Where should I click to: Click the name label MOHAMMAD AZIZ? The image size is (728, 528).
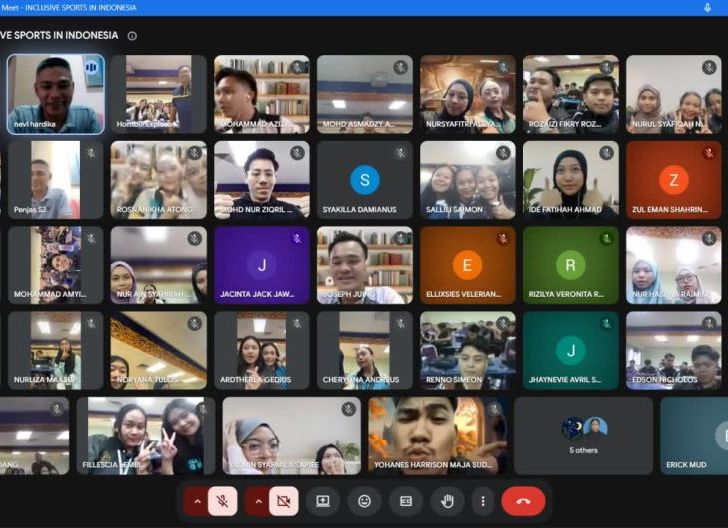pyautogui.click(x=254, y=124)
